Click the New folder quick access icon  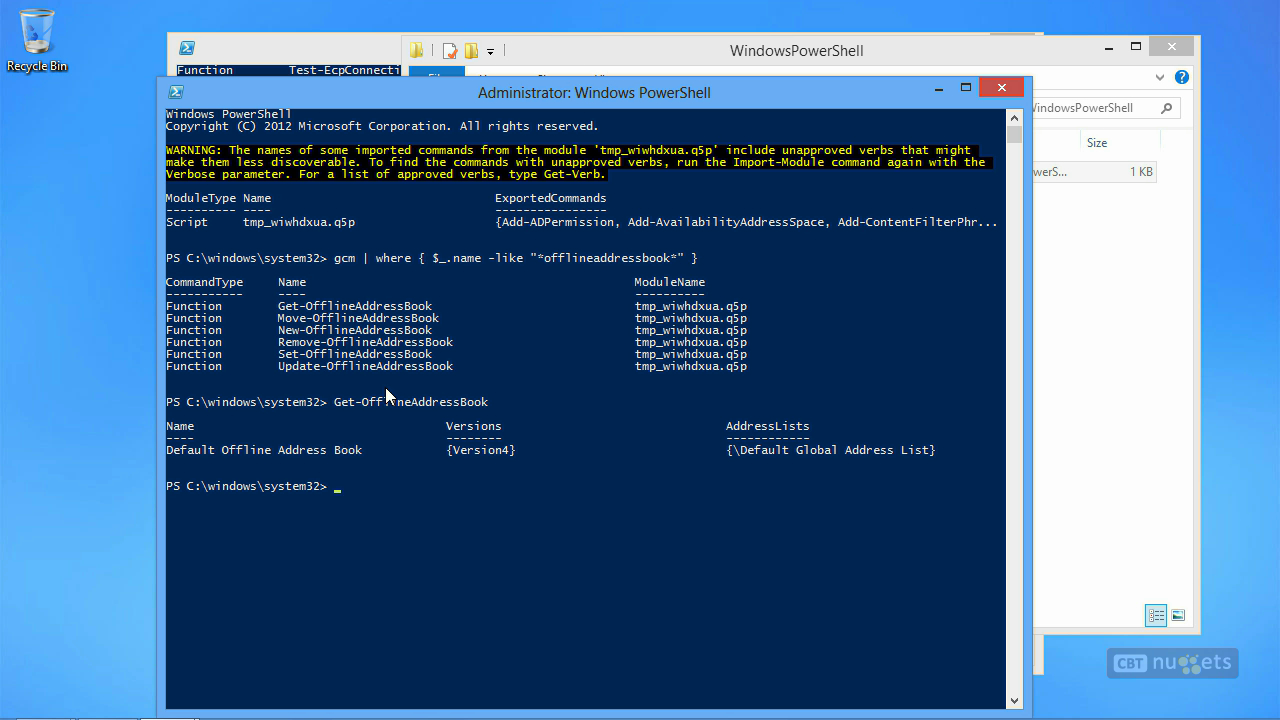click(470, 50)
